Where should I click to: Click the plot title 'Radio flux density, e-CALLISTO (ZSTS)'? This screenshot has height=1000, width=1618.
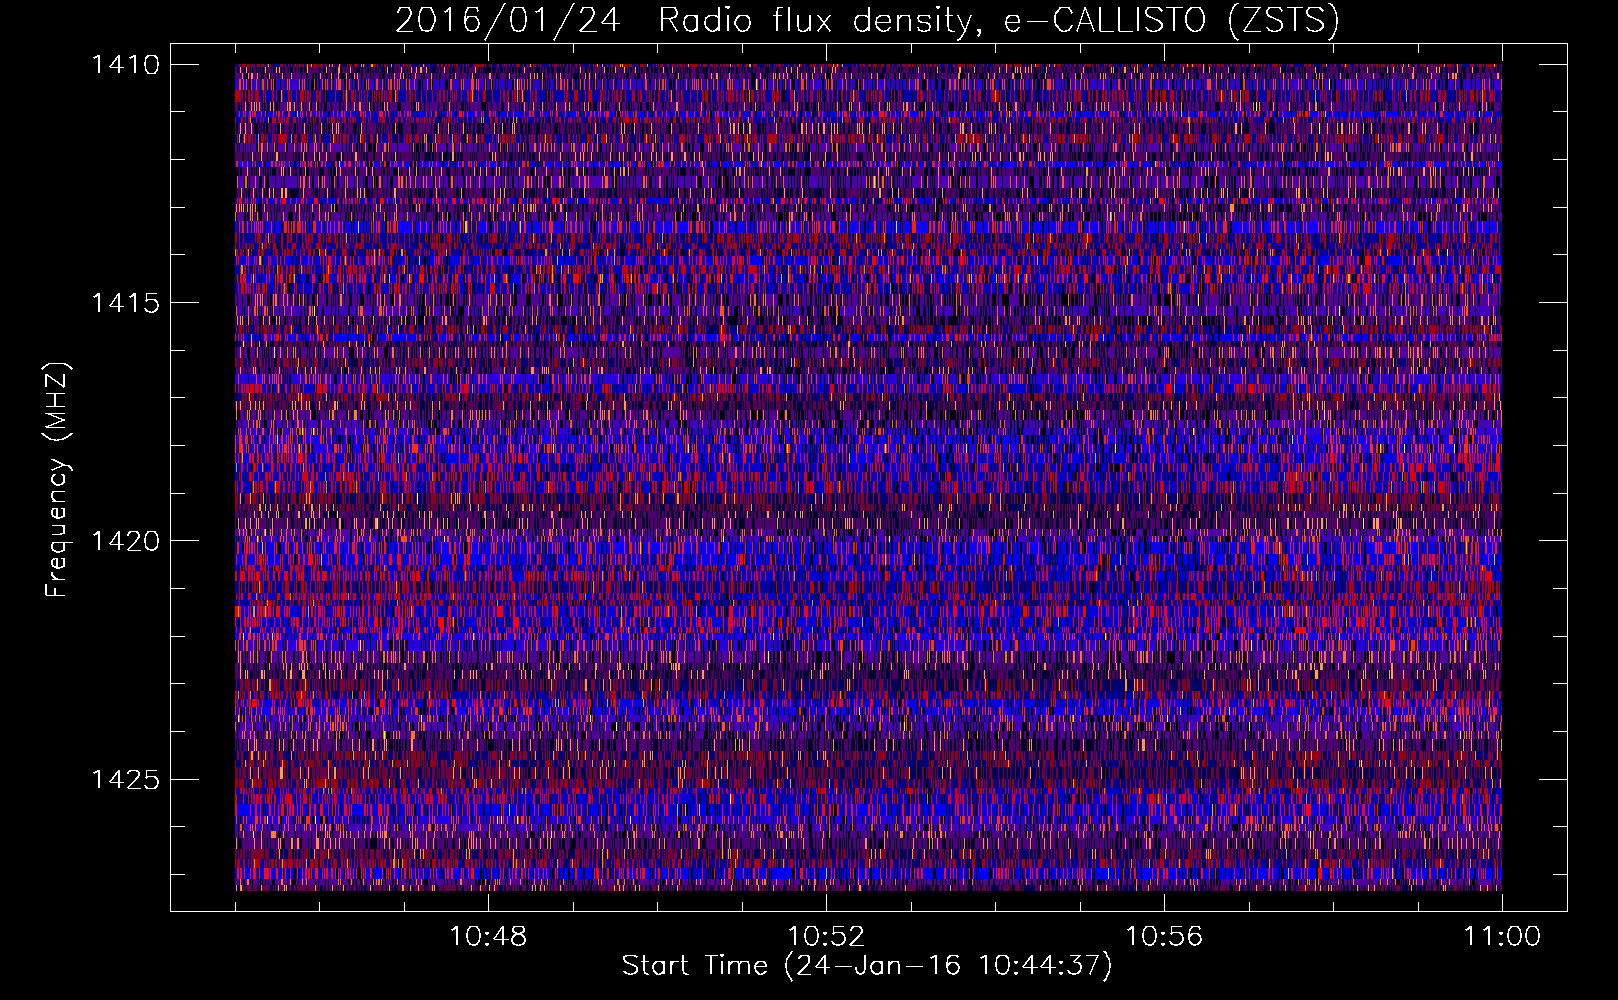(x=999, y=21)
